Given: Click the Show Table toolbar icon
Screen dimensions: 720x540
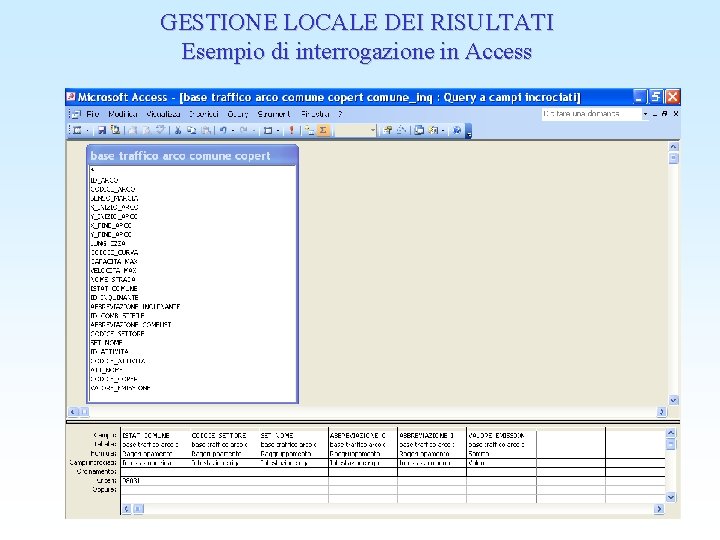Looking at the screenshot, I should (310, 130).
